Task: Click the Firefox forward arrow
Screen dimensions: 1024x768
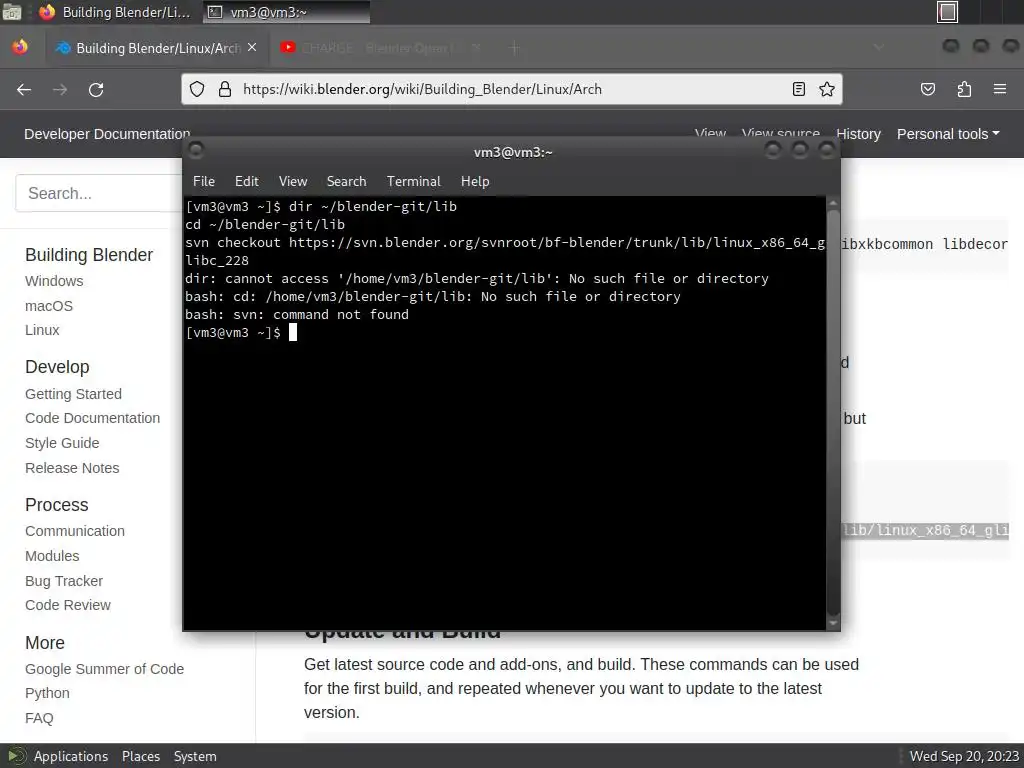Action: tap(60, 89)
